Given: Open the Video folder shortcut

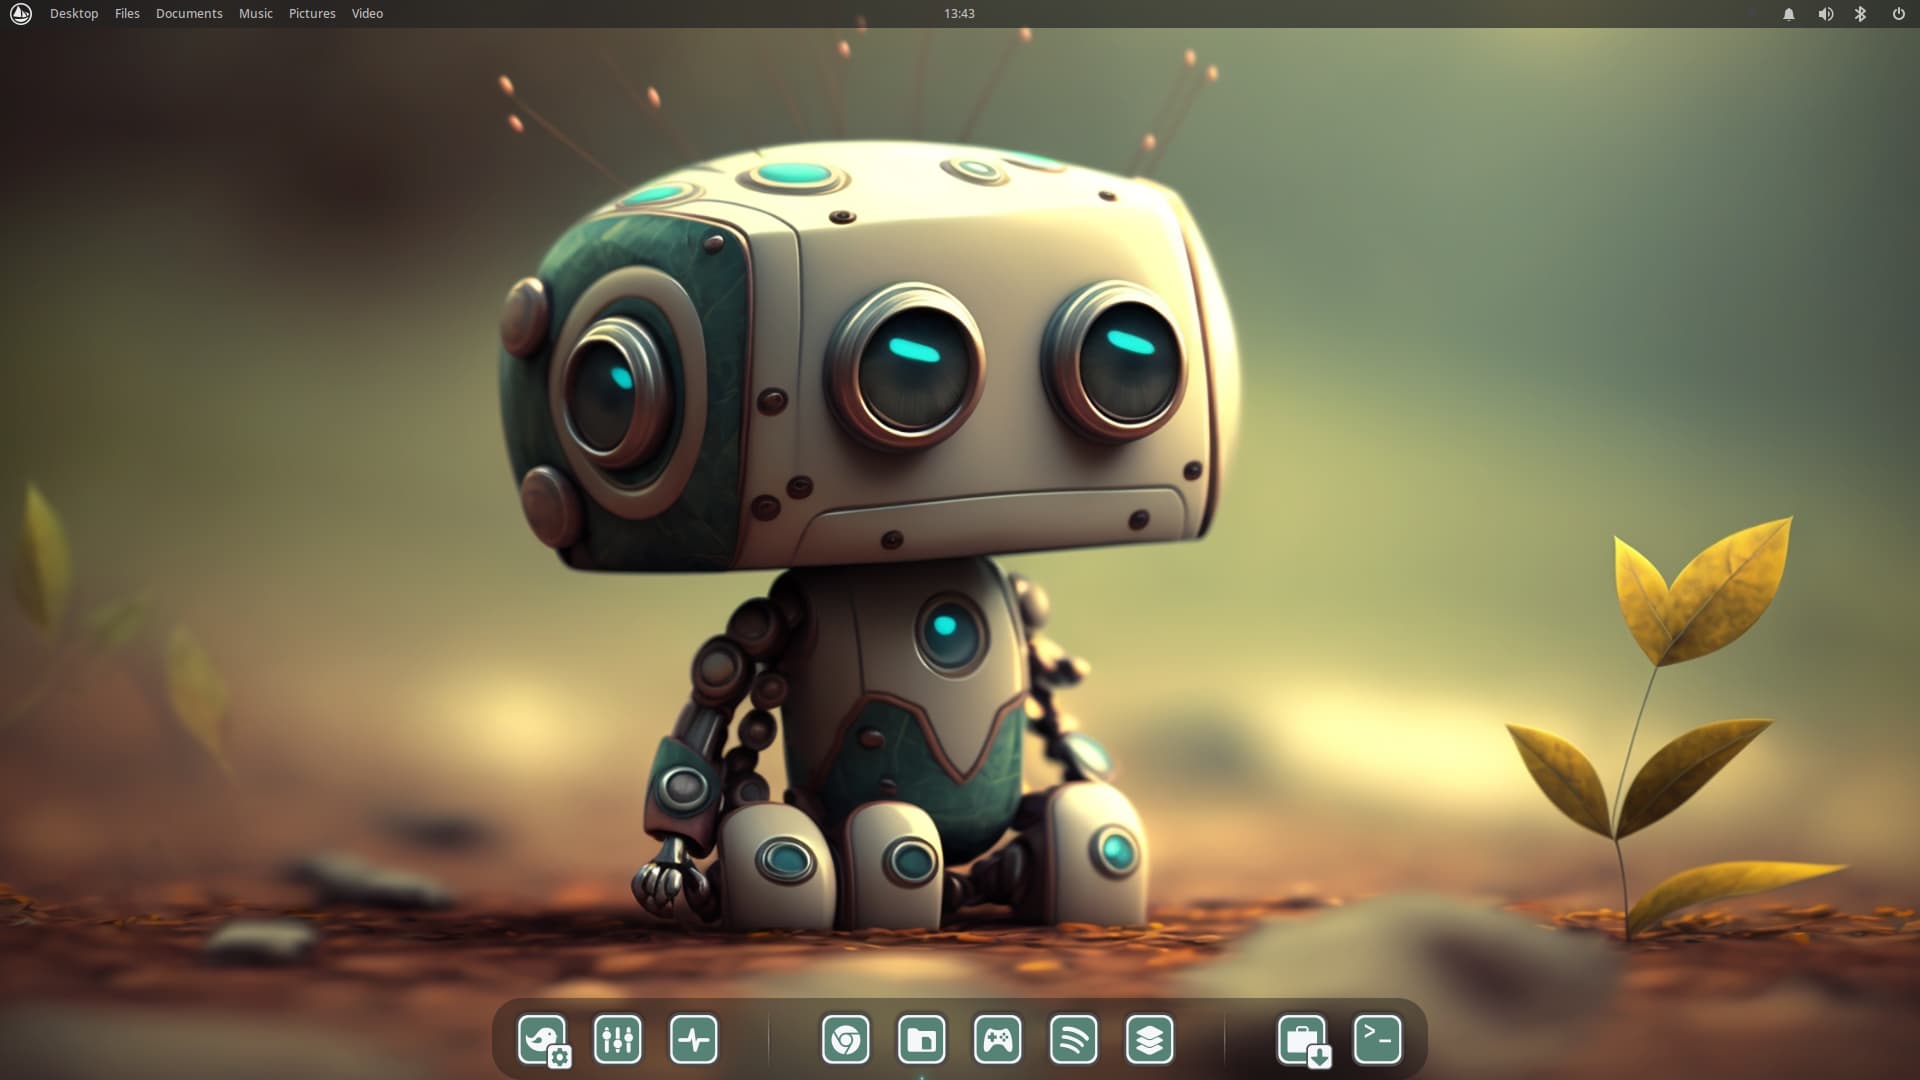Looking at the screenshot, I should [367, 14].
